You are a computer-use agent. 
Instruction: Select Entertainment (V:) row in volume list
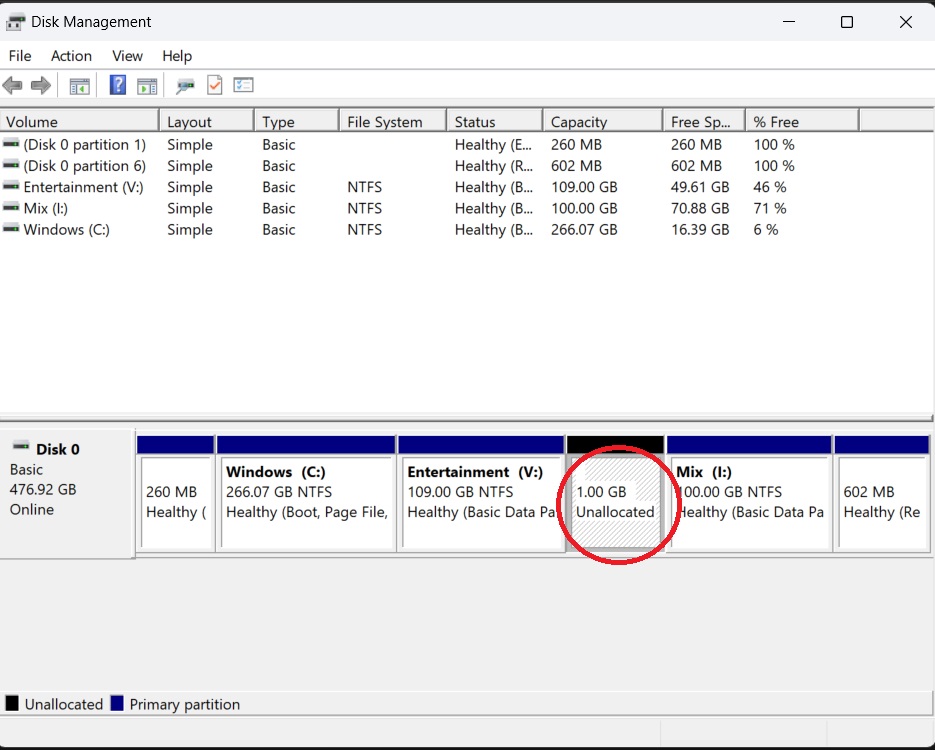[83, 187]
